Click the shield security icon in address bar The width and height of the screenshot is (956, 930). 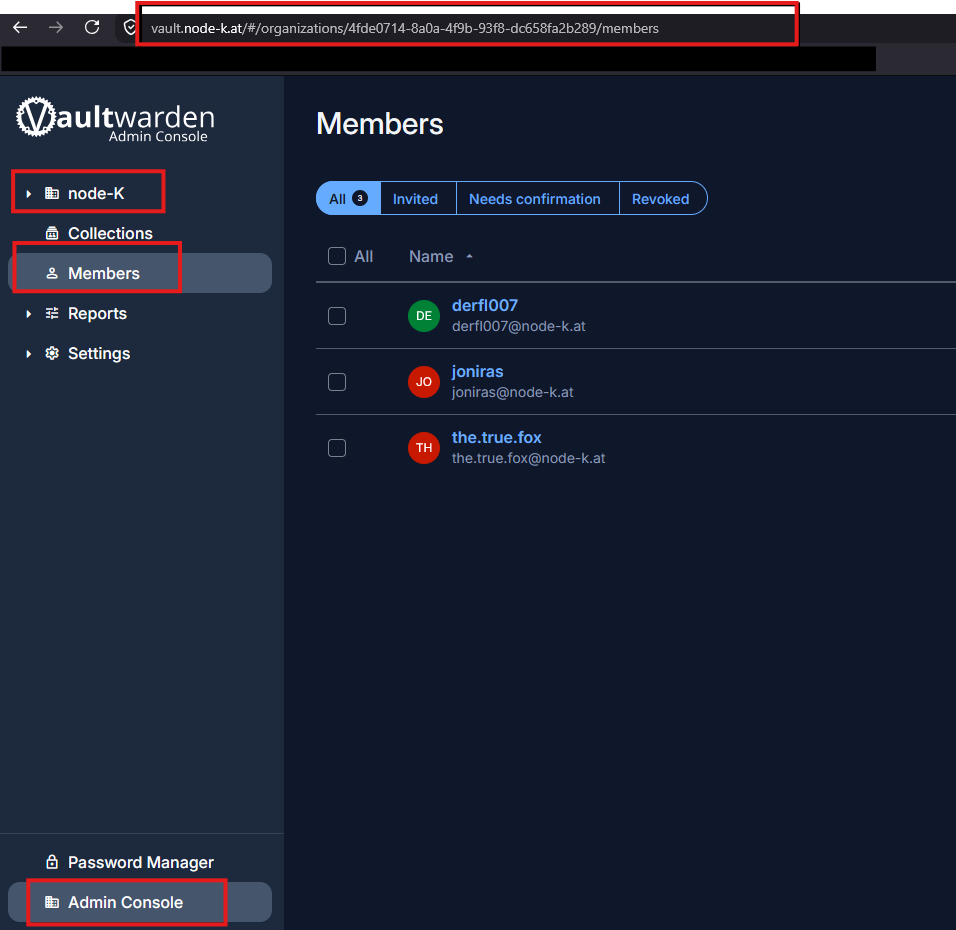[x=129, y=27]
